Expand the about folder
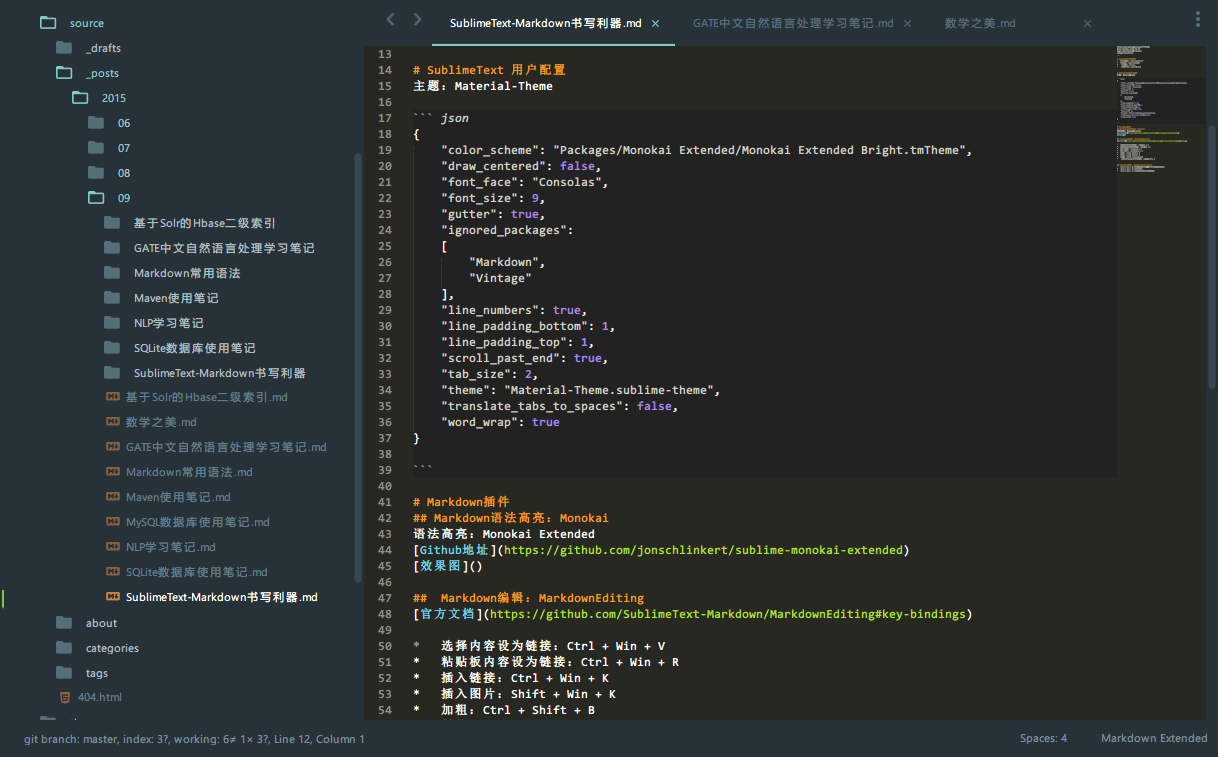Screen dimensions: 1218x757 click(101, 622)
